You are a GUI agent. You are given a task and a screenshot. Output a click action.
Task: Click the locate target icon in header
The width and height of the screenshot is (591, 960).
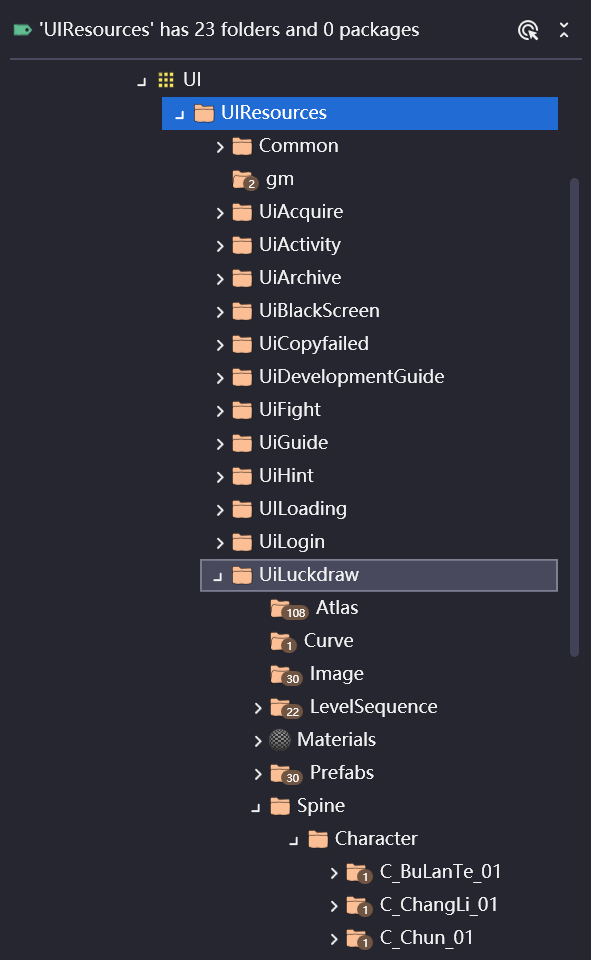(x=528, y=30)
